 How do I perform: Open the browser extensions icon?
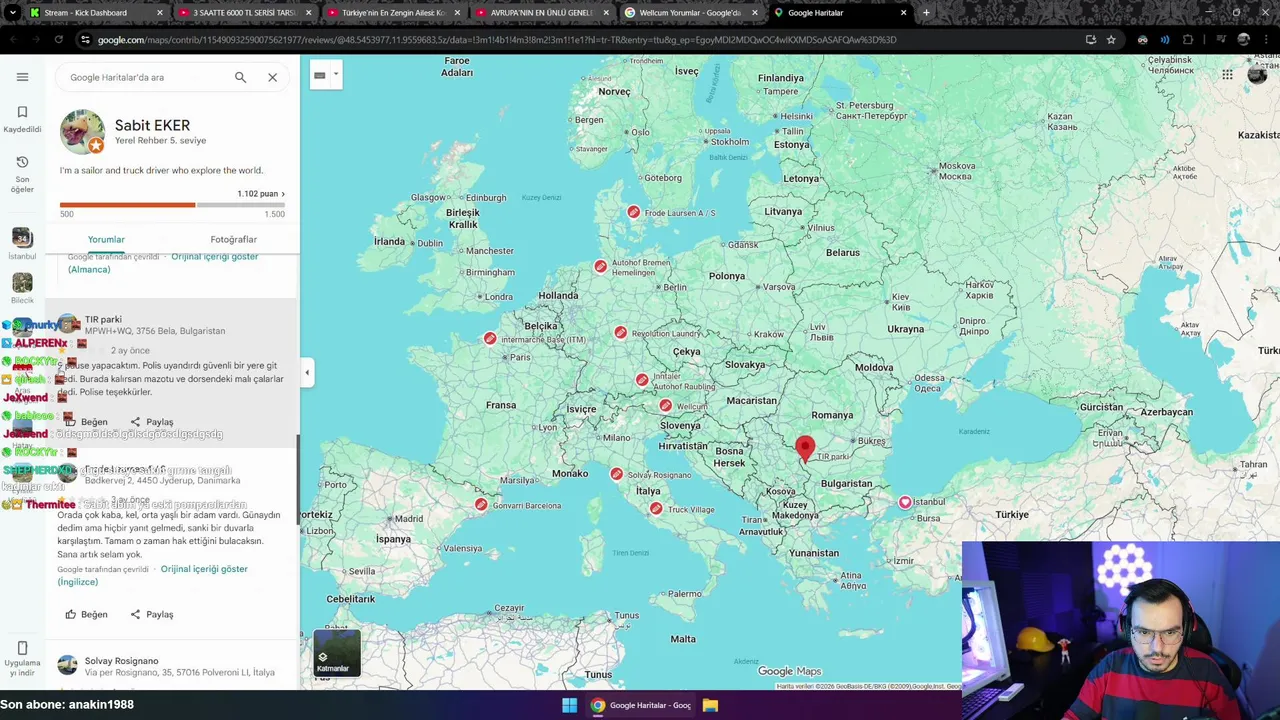[x=1188, y=40]
